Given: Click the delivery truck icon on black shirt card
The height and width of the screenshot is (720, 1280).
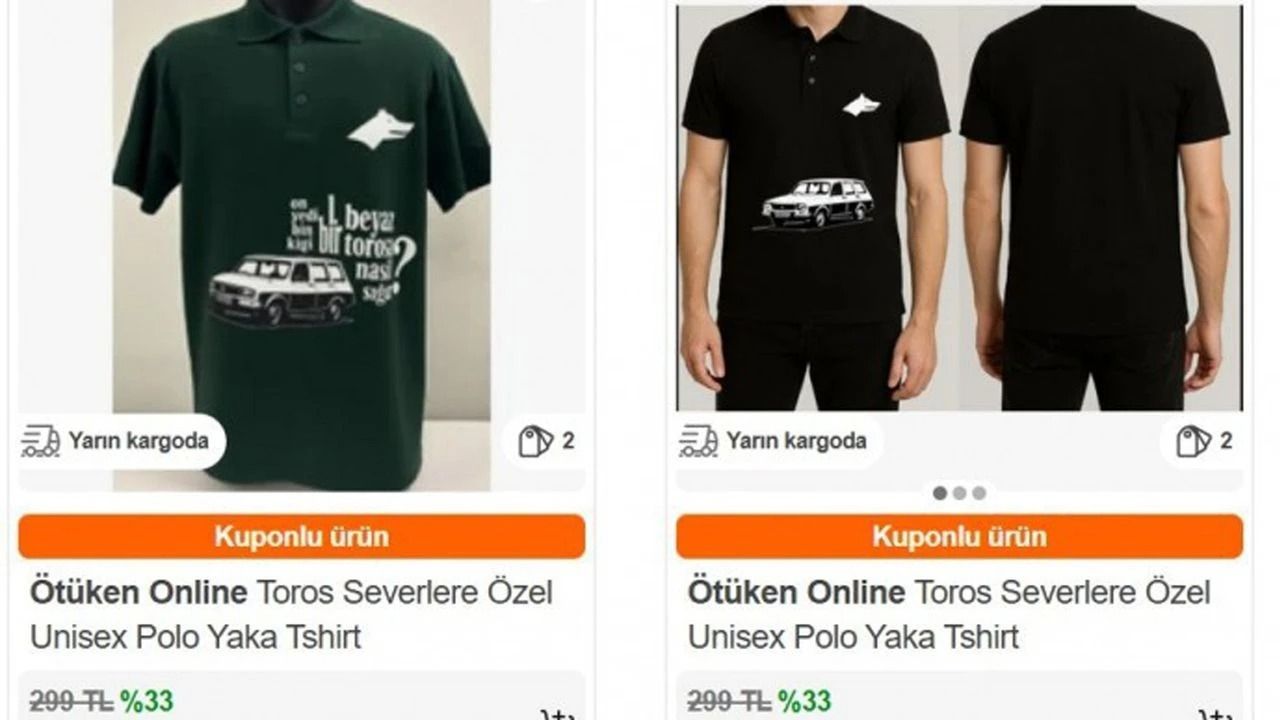Looking at the screenshot, I should (698, 441).
